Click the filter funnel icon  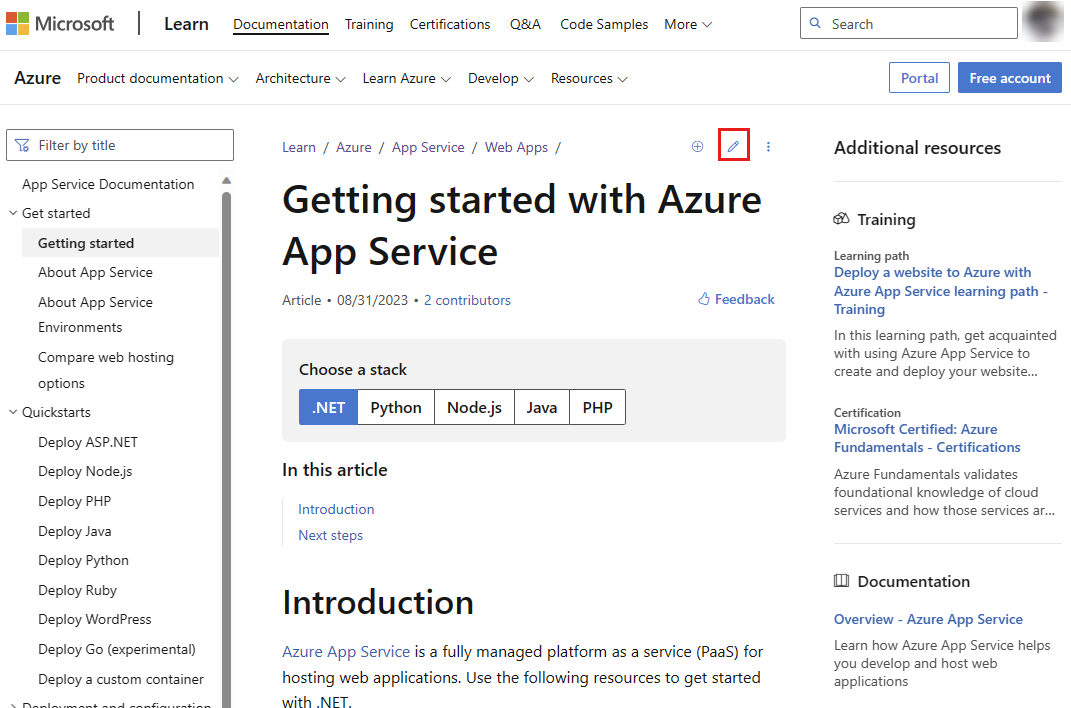click(22, 145)
